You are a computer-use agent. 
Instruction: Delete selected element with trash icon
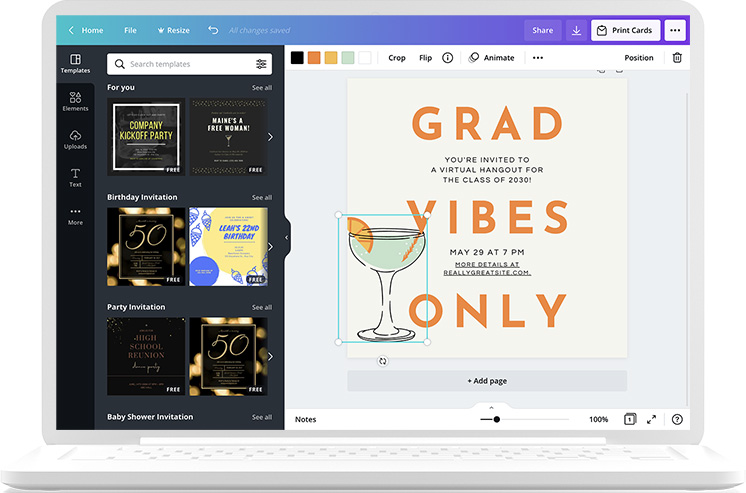677,58
